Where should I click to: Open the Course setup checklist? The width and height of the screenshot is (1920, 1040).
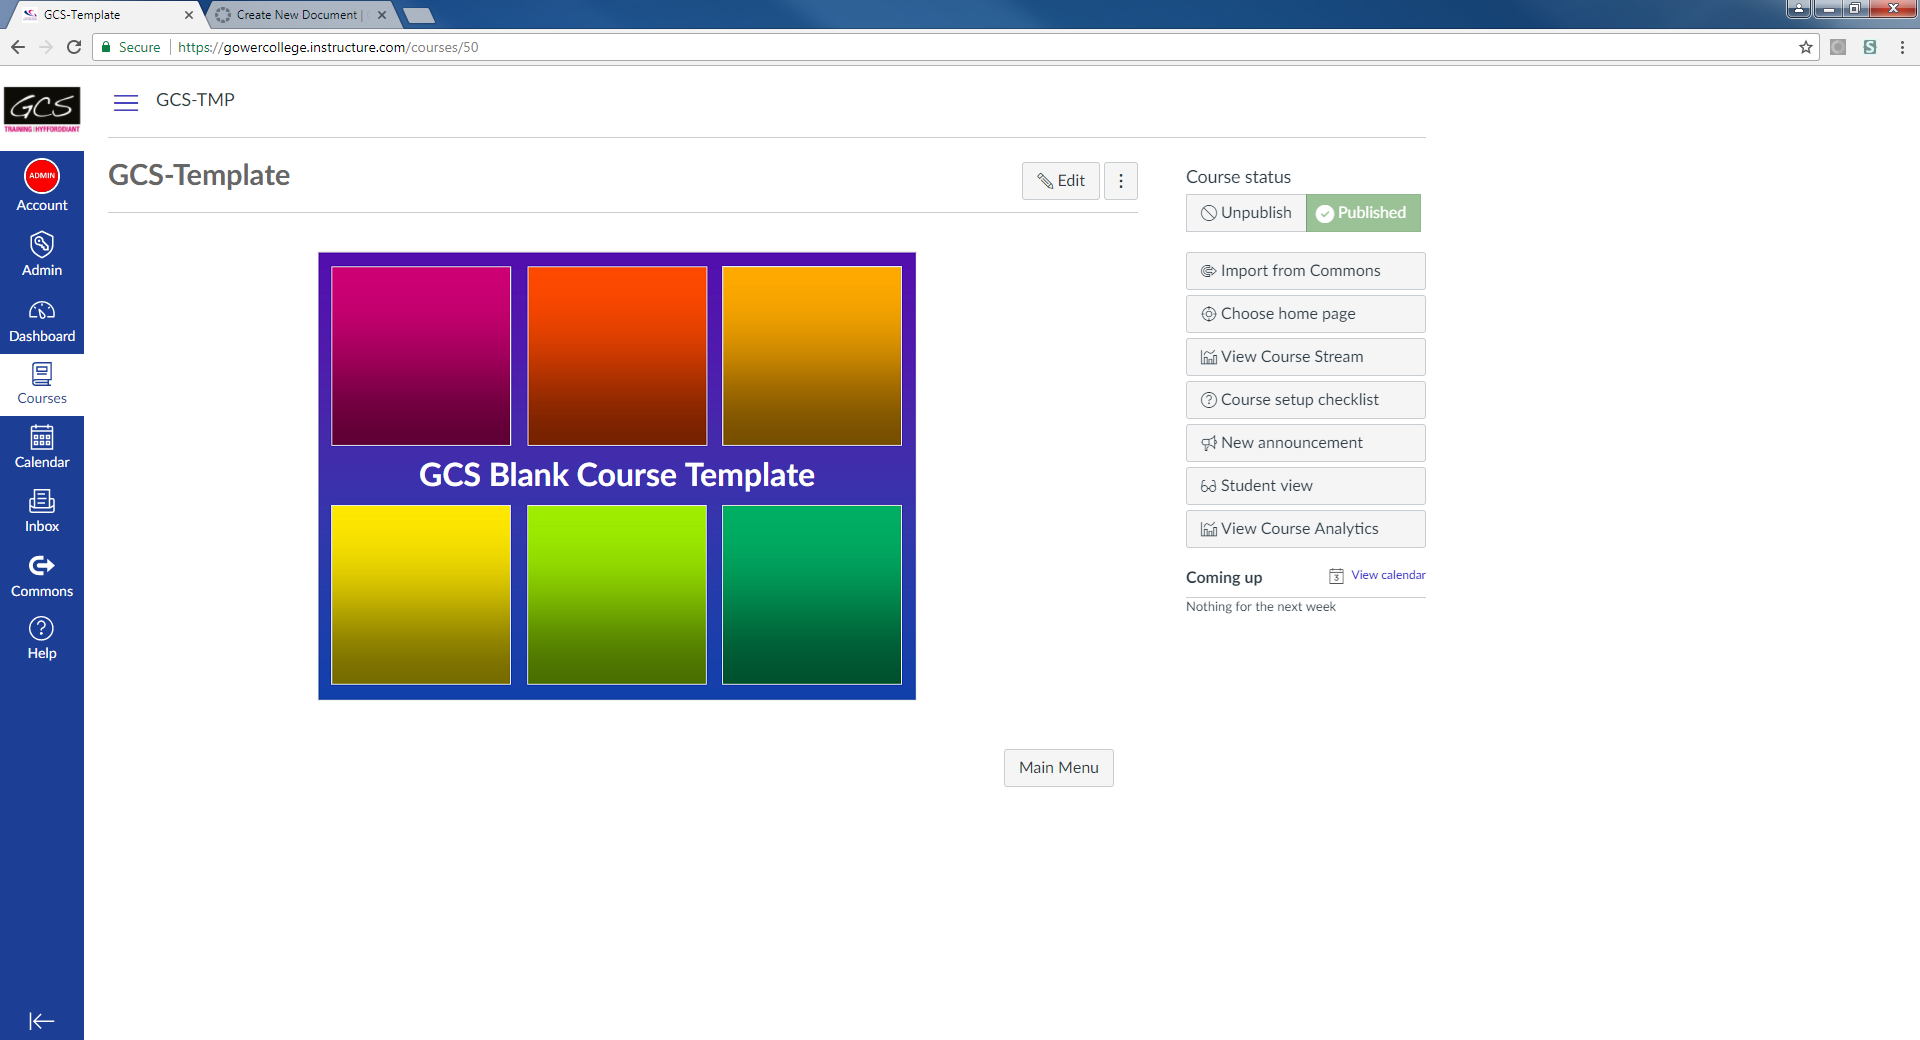[x=1306, y=400]
